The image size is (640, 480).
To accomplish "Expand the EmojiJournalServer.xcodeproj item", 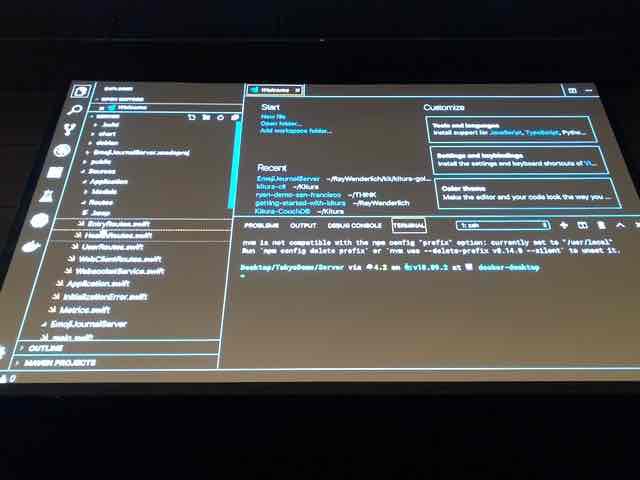I will (x=141, y=153).
